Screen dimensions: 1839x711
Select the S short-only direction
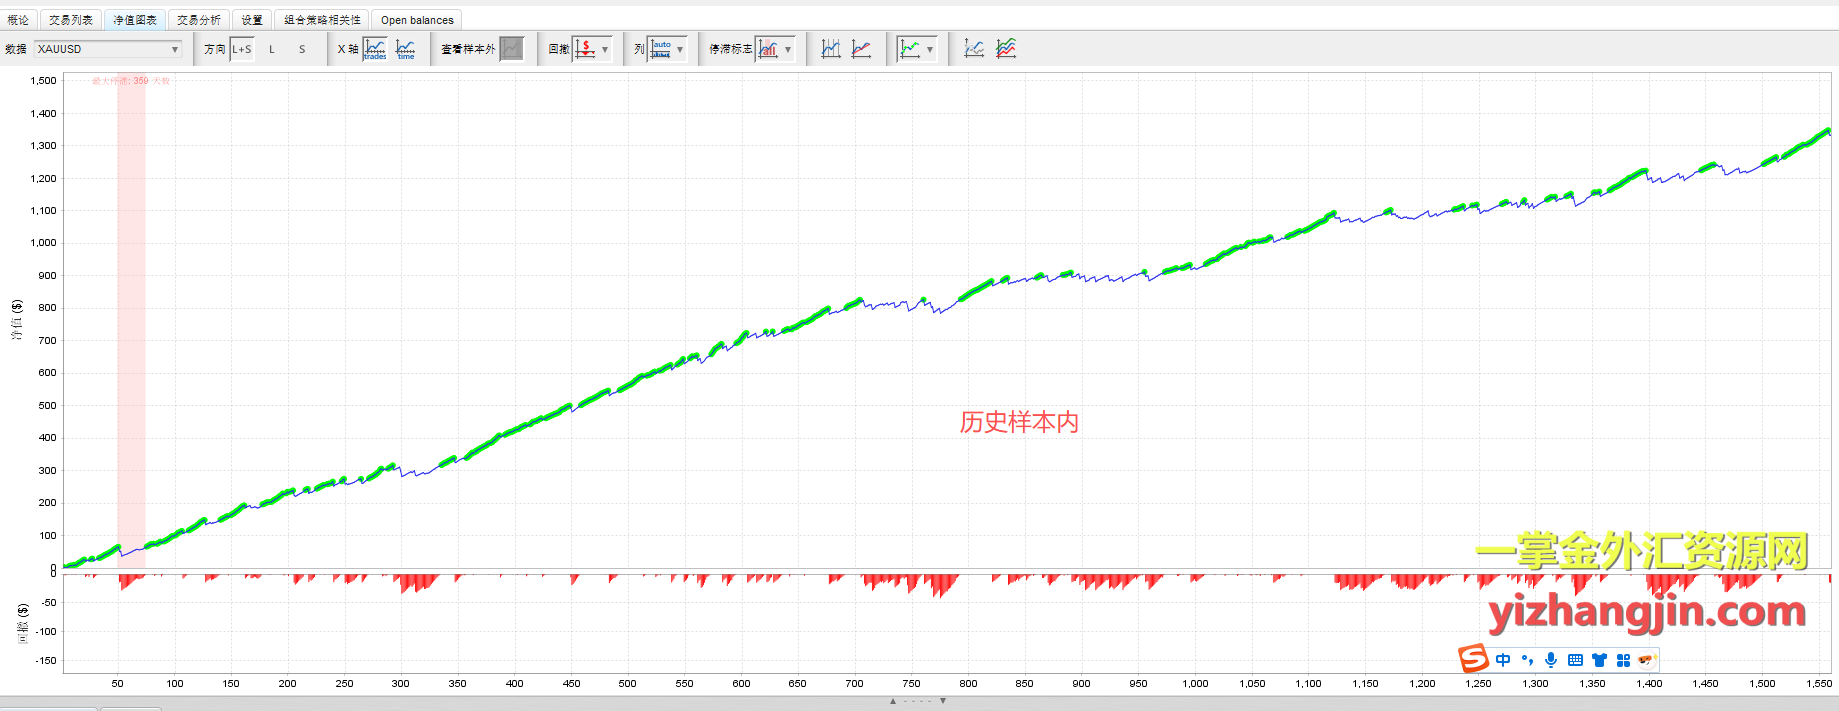tap(302, 49)
